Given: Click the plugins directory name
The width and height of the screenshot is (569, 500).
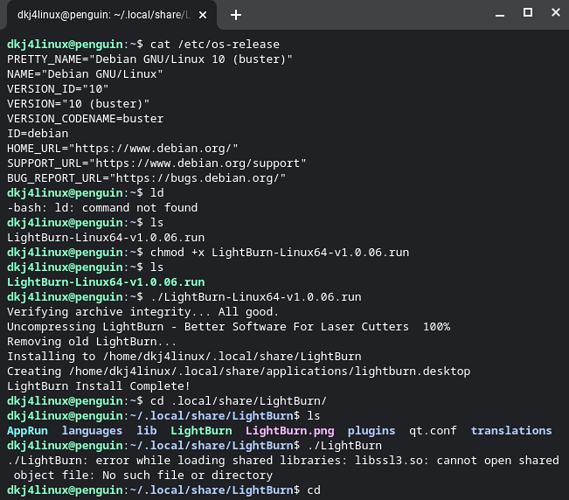Looking at the screenshot, I should pos(371,431).
